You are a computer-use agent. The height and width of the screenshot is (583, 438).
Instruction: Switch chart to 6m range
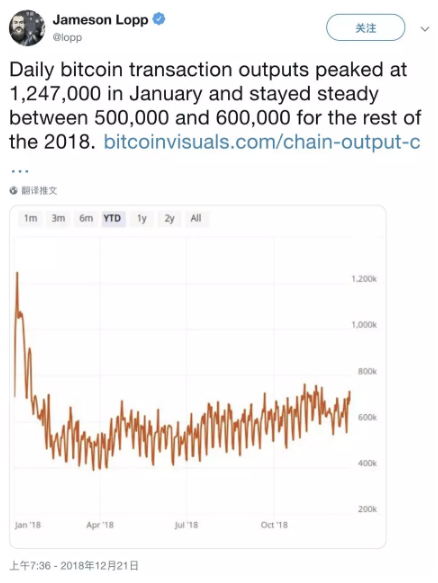click(86, 218)
